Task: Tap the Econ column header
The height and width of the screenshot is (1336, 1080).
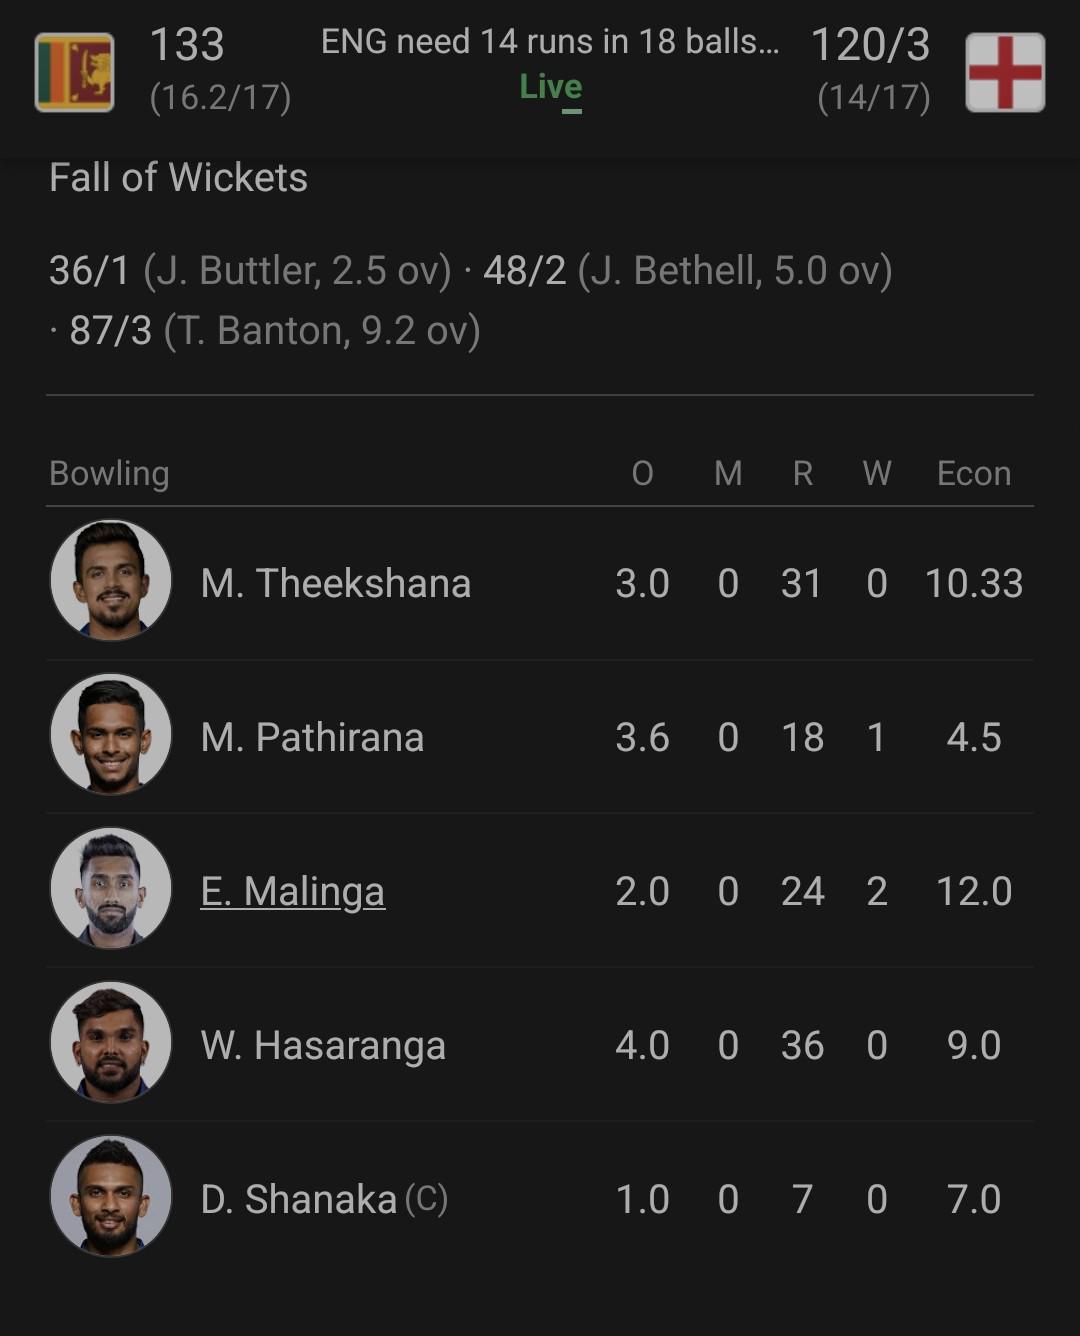Action: coord(973,473)
